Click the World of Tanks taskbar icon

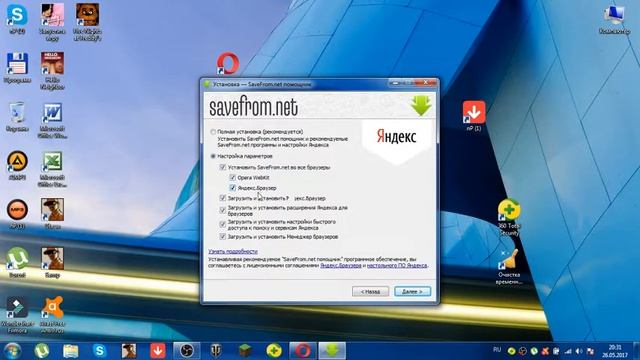[216, 351]
